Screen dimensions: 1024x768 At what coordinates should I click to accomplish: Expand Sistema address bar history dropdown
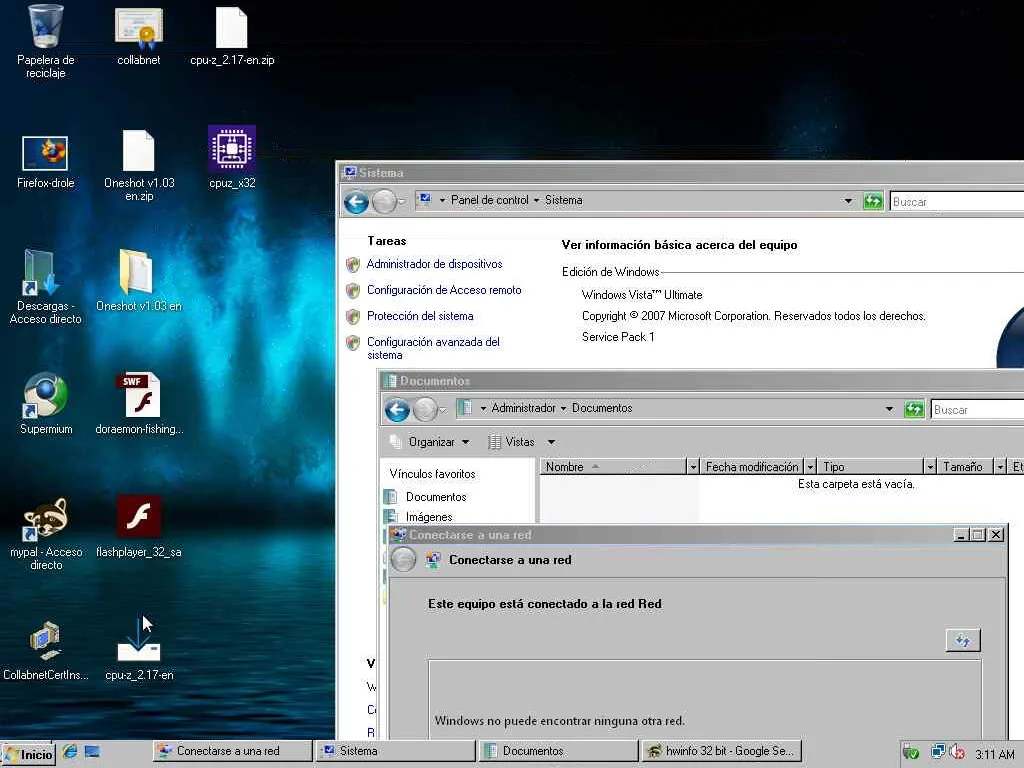(x=848, y=200)
